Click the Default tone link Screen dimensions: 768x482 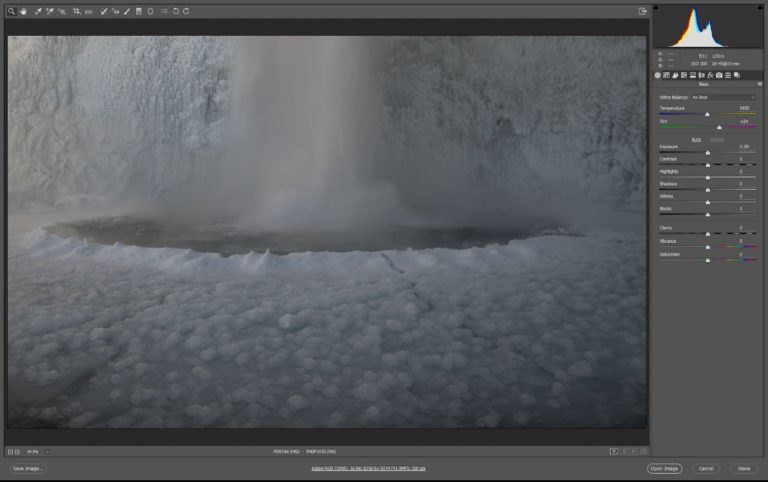tap(717, 140)
